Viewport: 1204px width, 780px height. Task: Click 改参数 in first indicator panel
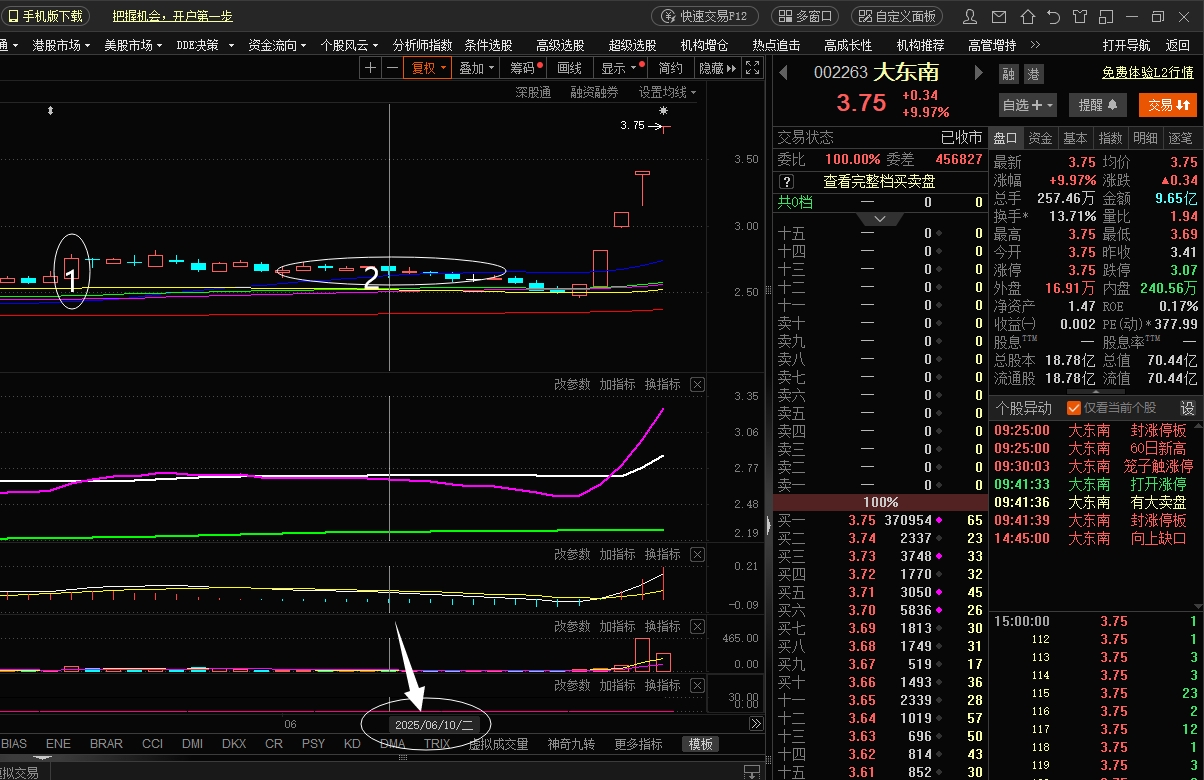pyautogui.click(x=572, y=385)
